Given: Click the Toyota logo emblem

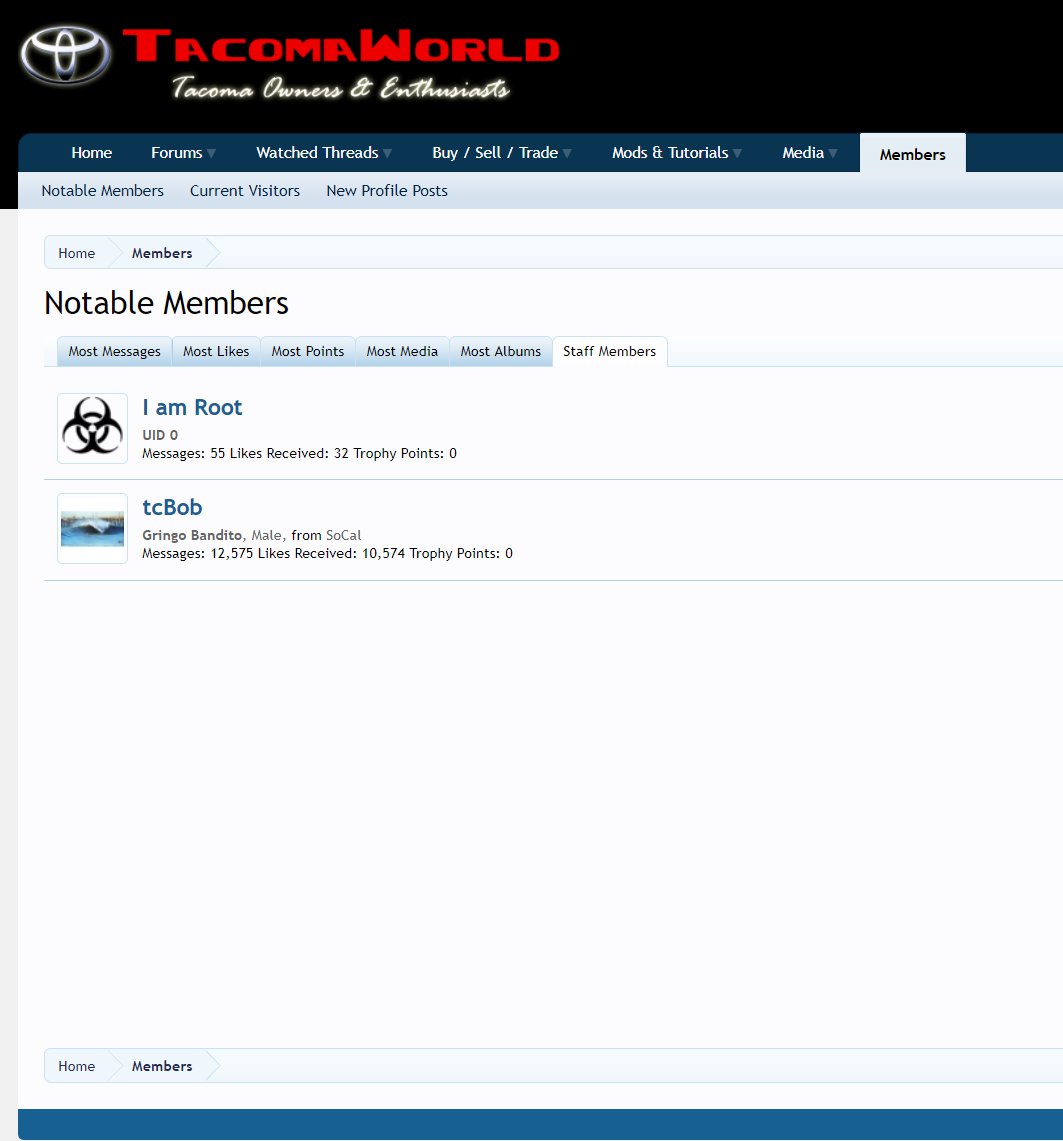Looking at the screenshot, I should click(x=65, y=55).
